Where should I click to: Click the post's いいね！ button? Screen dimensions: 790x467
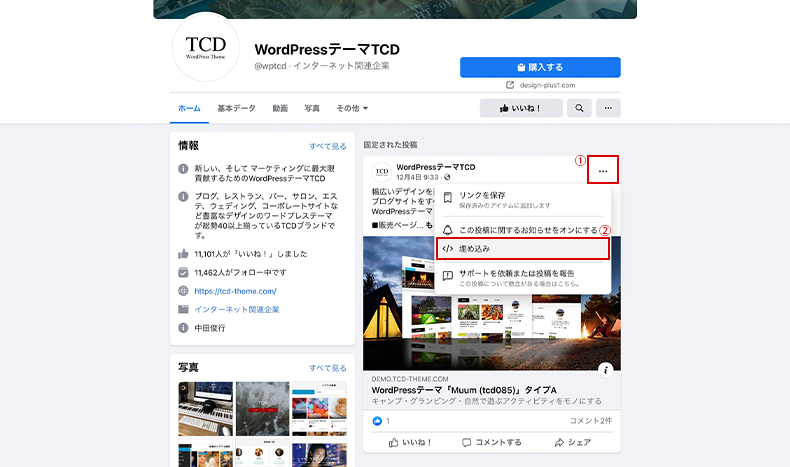click(x=410, y=442)
